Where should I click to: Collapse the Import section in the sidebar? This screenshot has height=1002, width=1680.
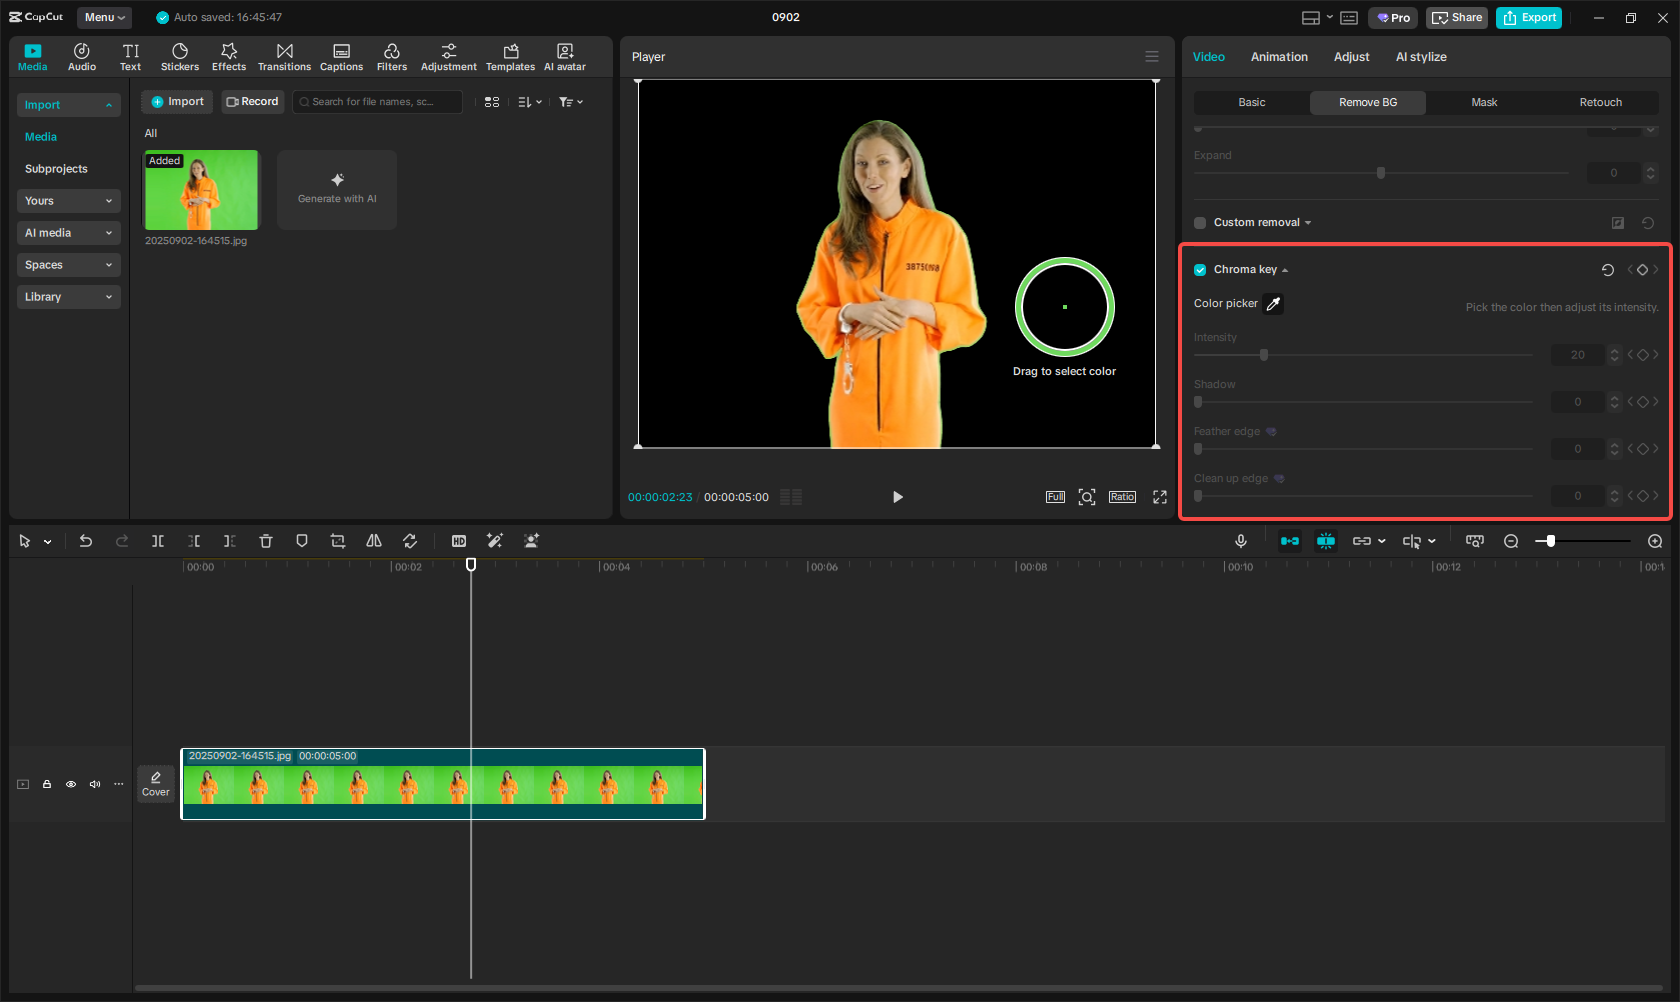pyautogui.click(x=108, y=105)
